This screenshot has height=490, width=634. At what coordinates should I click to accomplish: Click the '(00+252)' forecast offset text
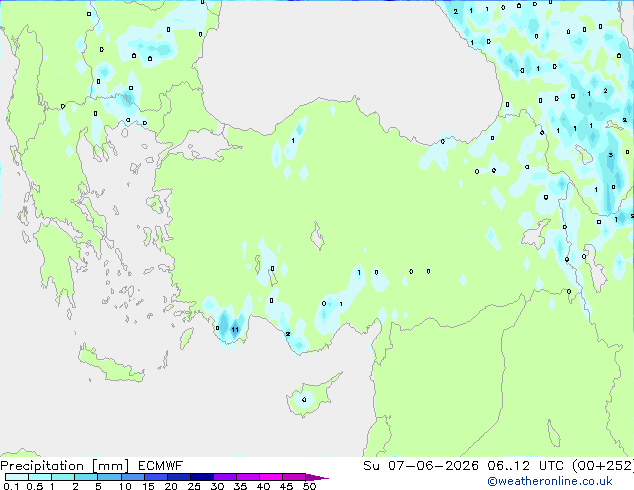pyautogui.click(x=603, y=466)
